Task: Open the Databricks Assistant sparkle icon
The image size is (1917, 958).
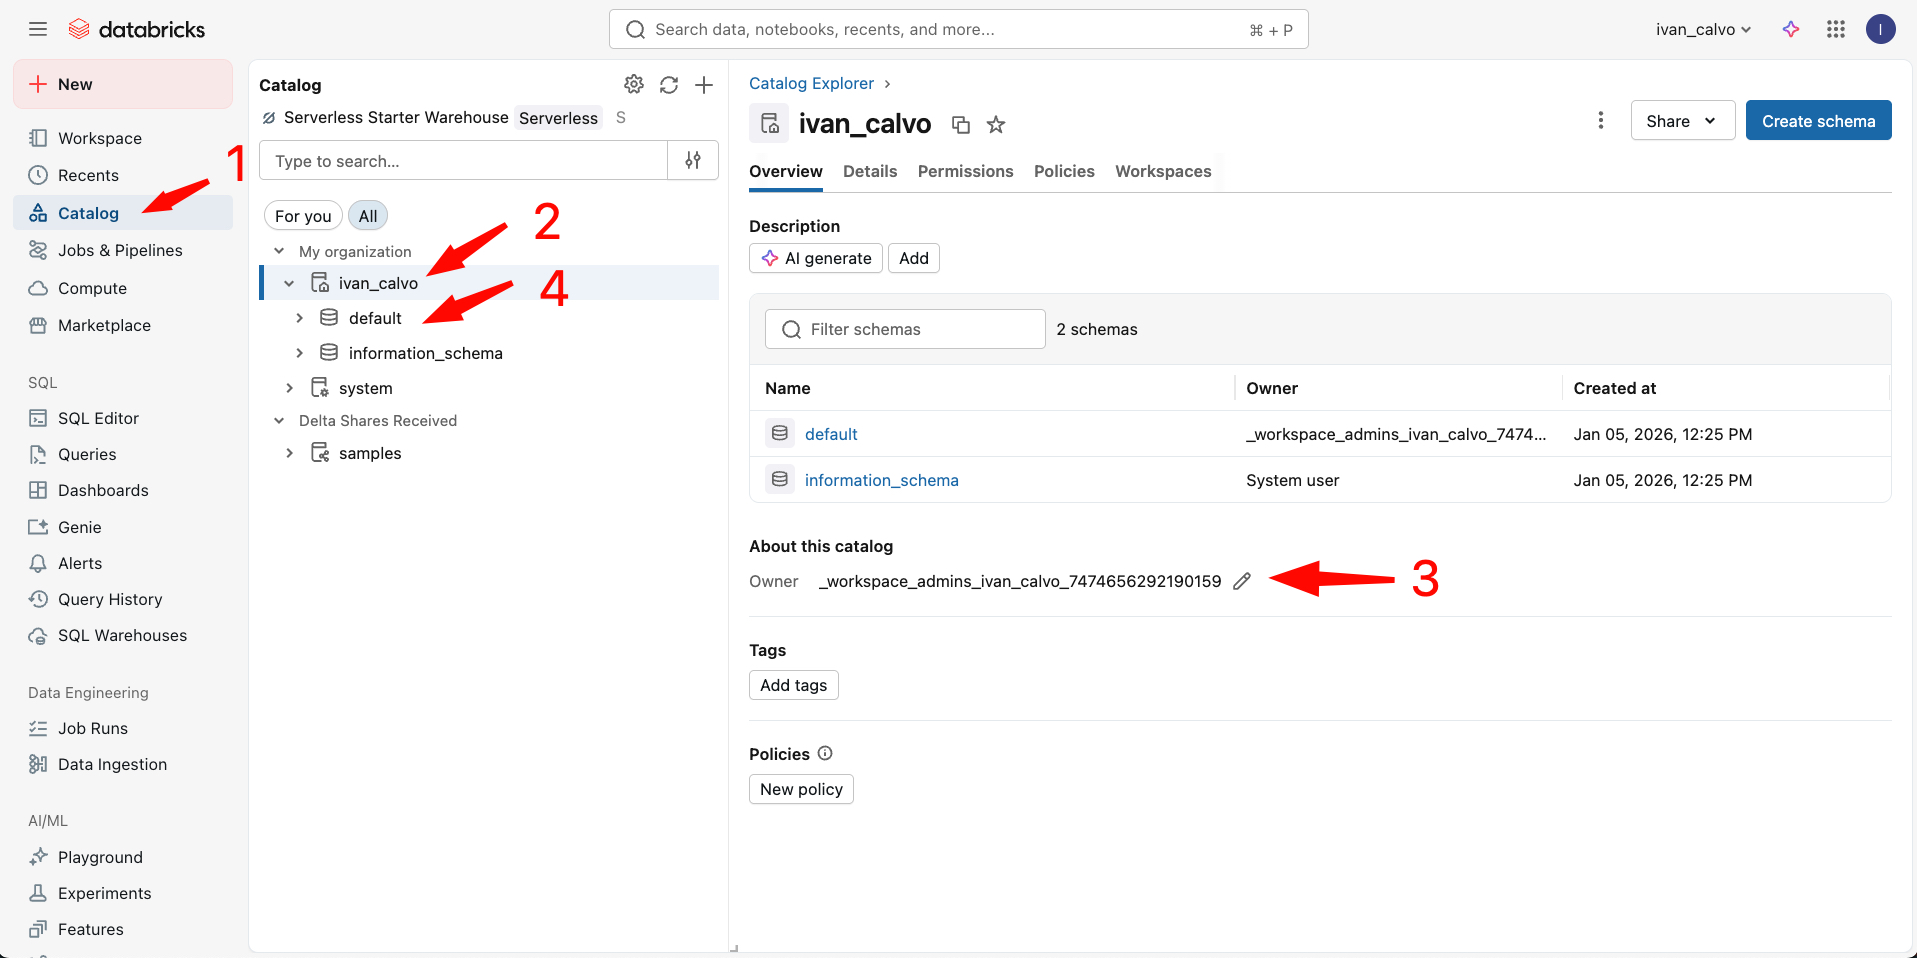Action: [1791, 29]
